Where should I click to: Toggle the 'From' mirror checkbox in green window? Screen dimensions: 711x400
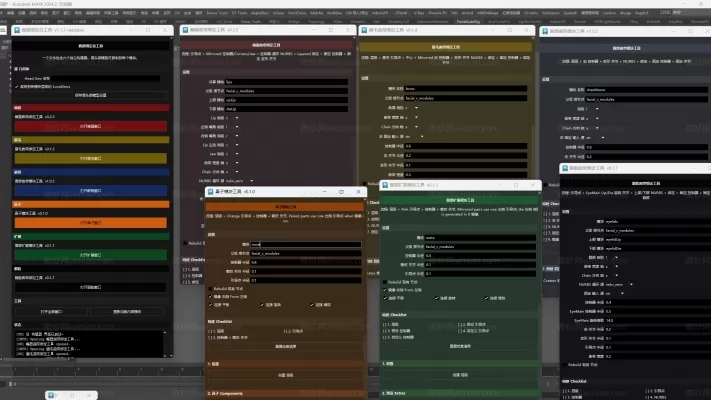385,290
